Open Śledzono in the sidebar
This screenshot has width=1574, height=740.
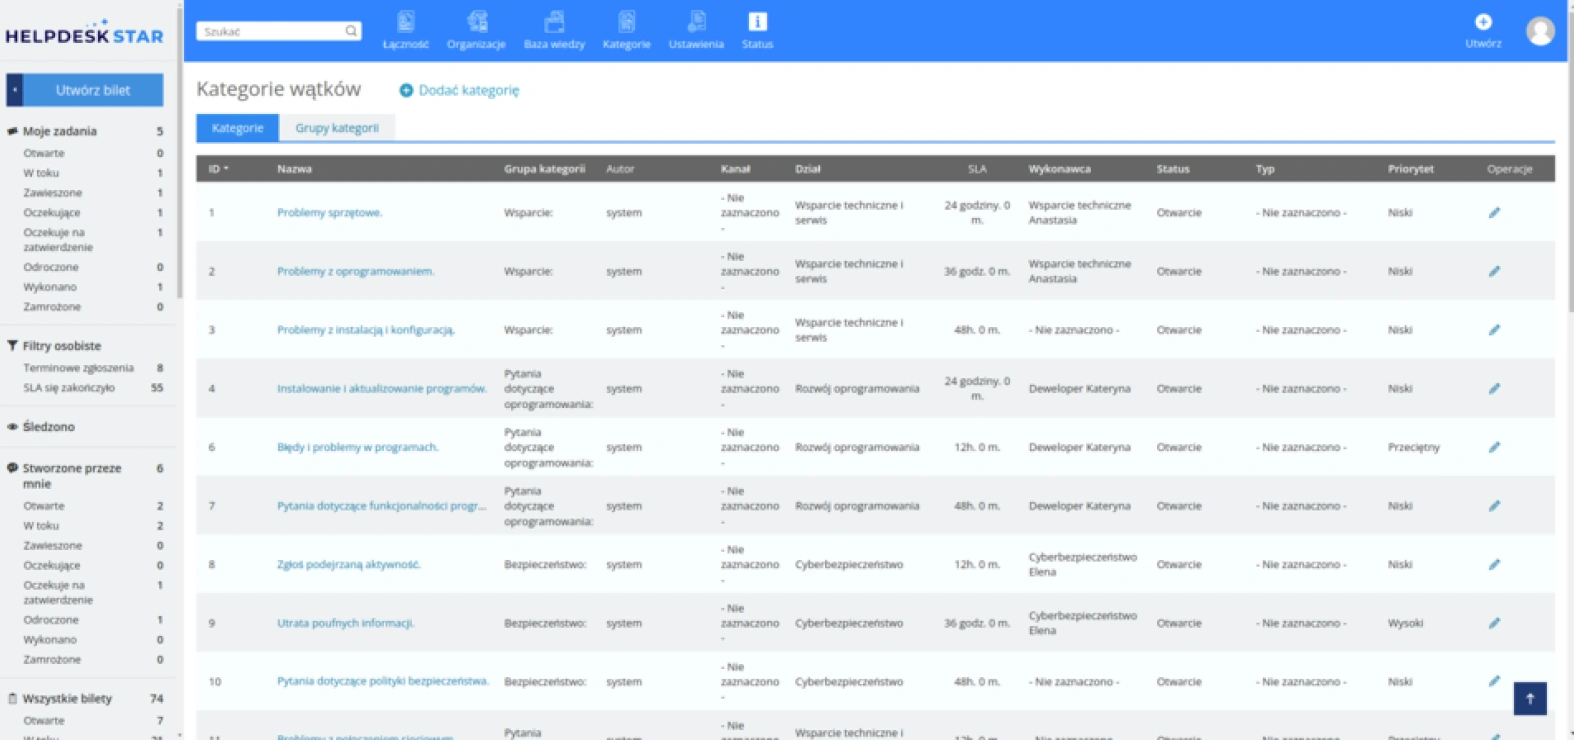tap(49, 427)
